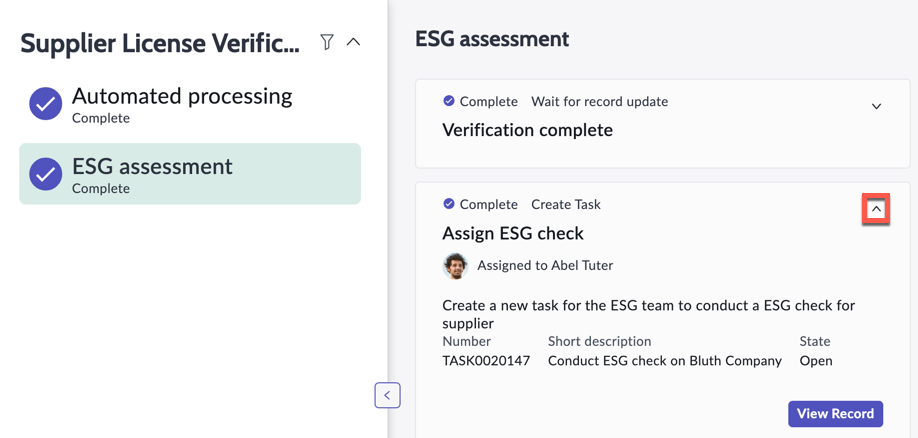The width and height of the screenshot is (918, 438).
Task: Collapse the left sidebar panel
Action: tap(387, 395)
